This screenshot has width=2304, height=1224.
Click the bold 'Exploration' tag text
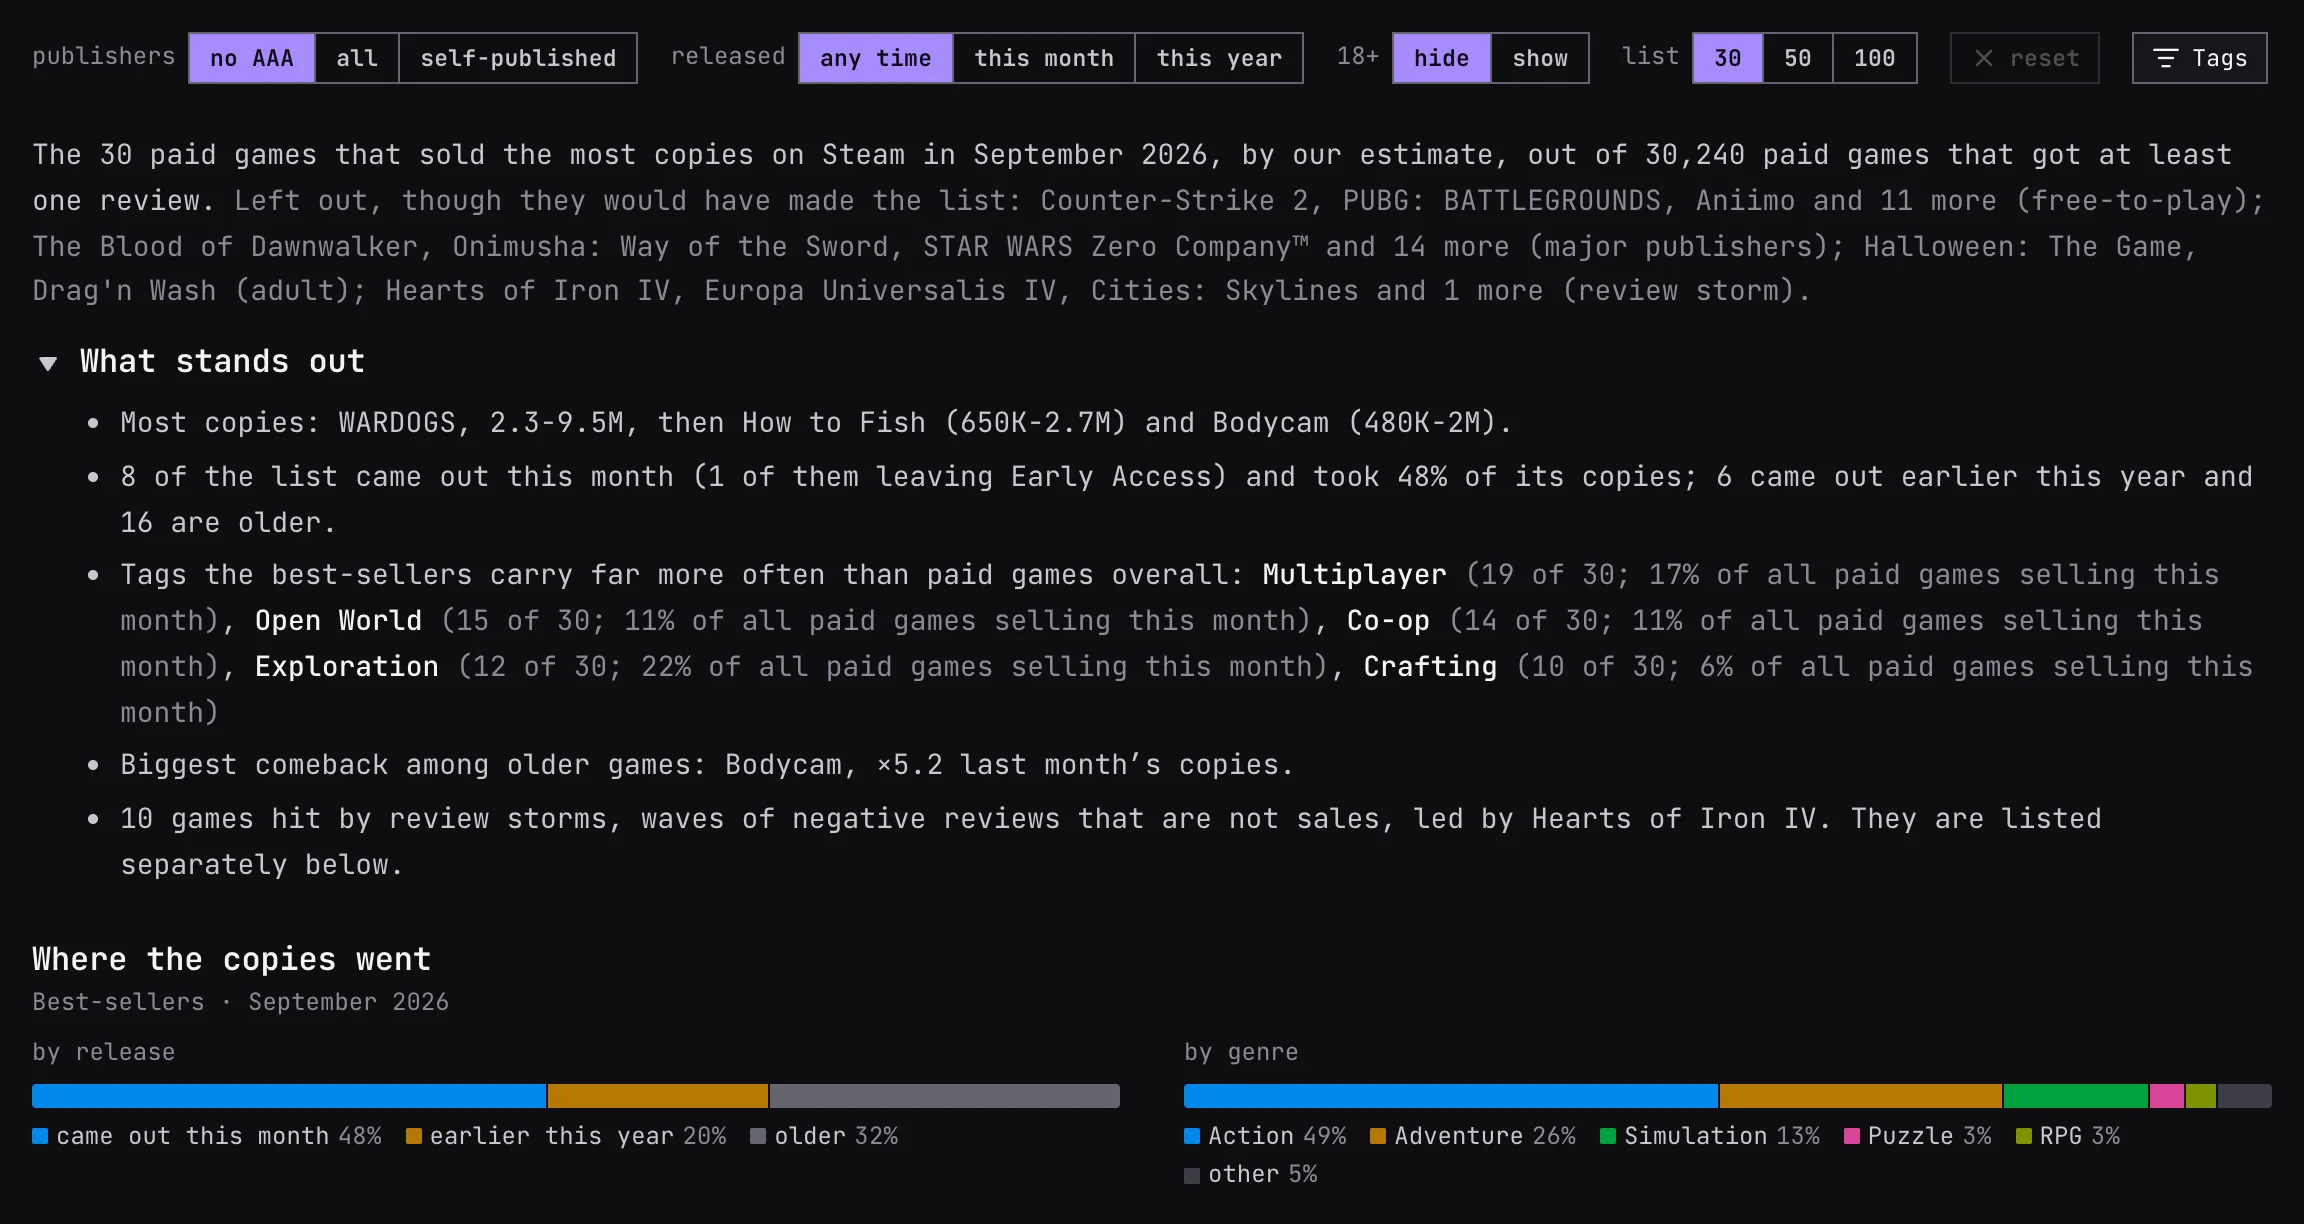(x=346, y=667)
